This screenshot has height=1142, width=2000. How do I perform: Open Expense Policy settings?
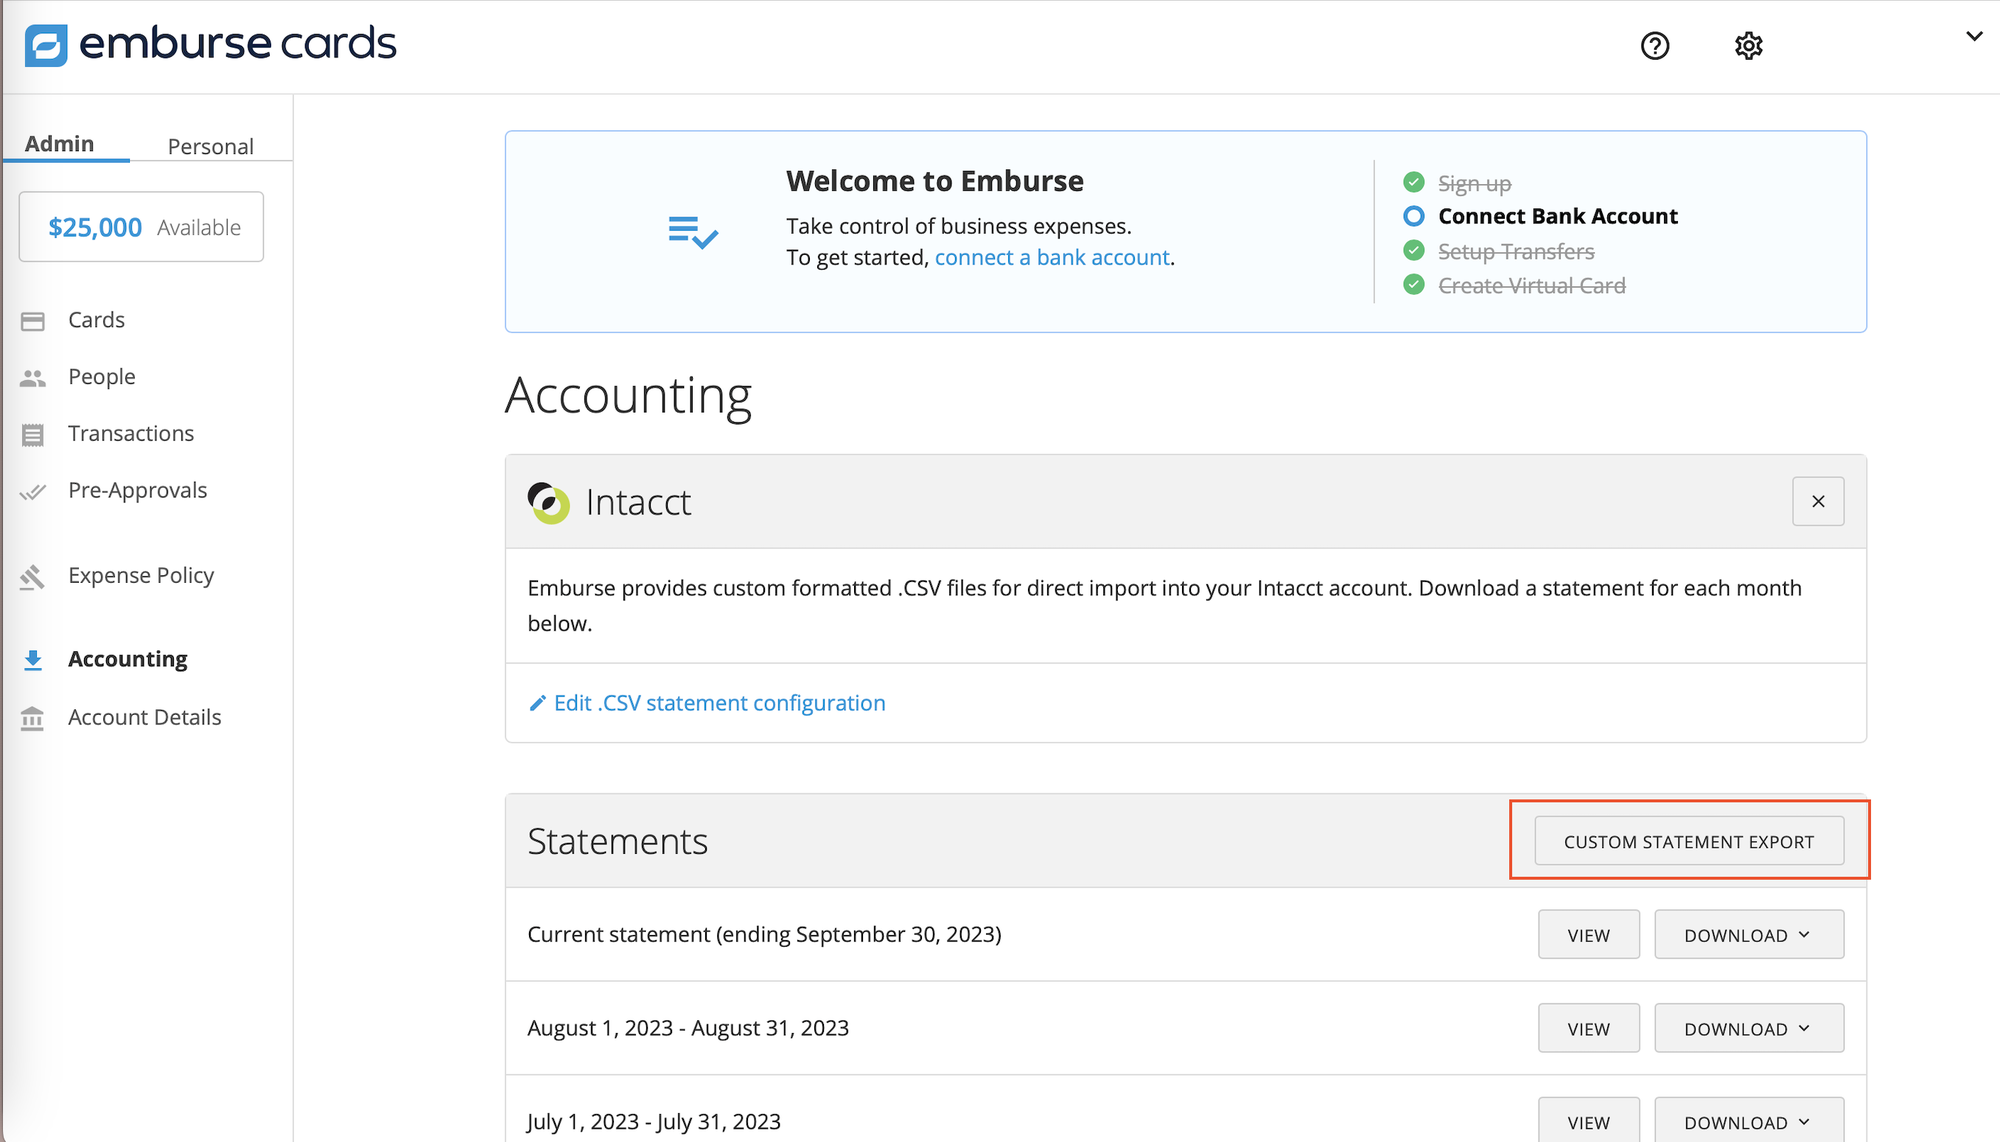click(x=141, y=575)
